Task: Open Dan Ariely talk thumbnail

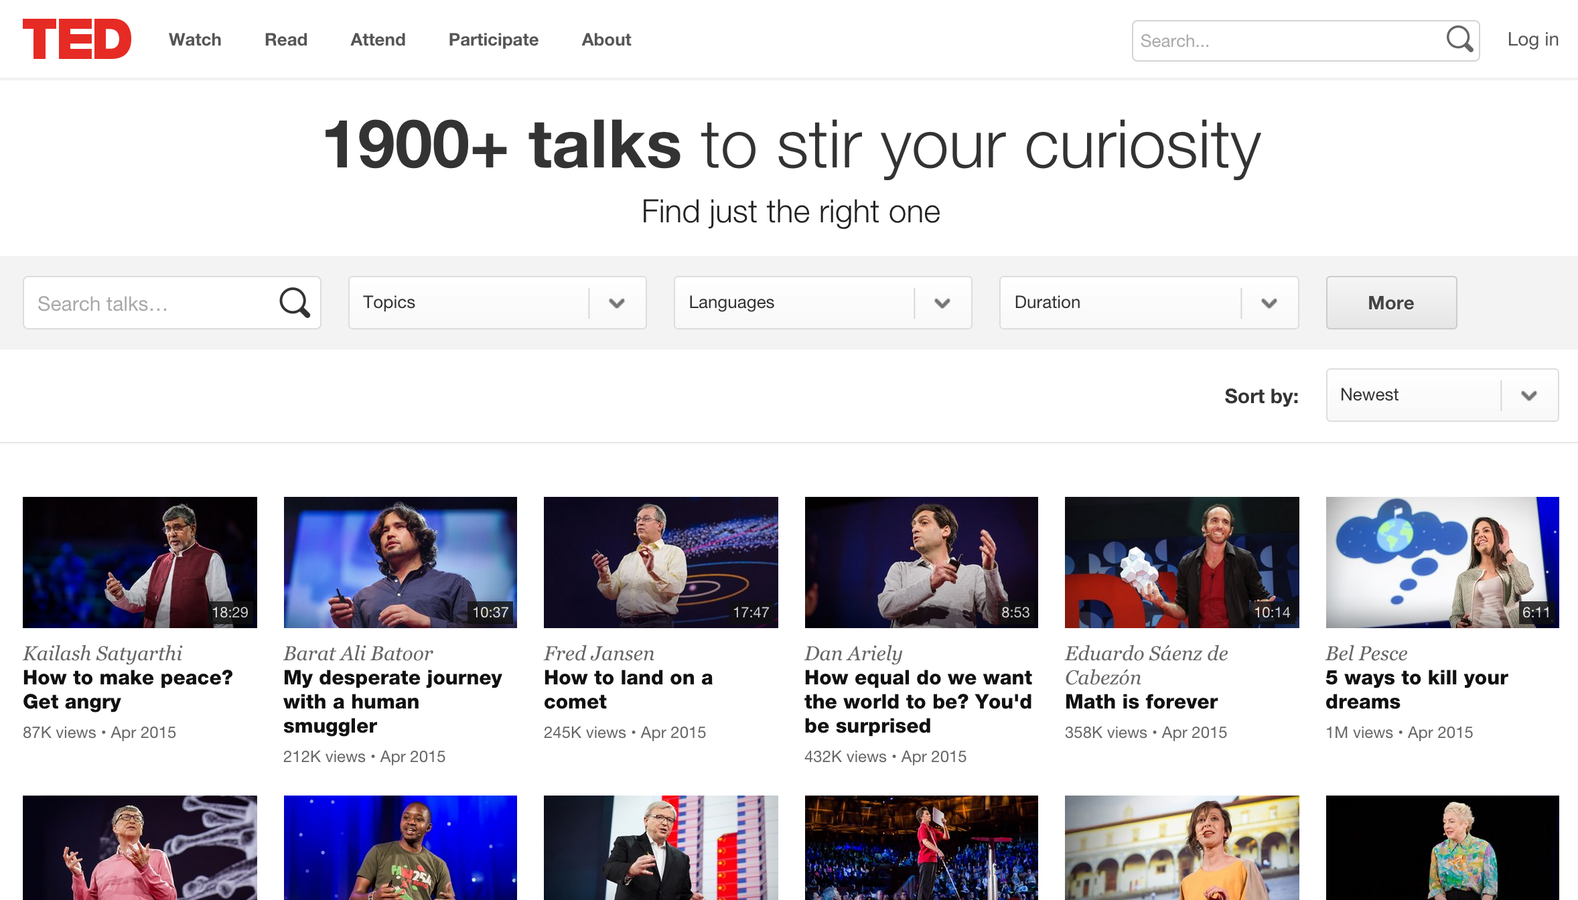Action: coord(921,562)
